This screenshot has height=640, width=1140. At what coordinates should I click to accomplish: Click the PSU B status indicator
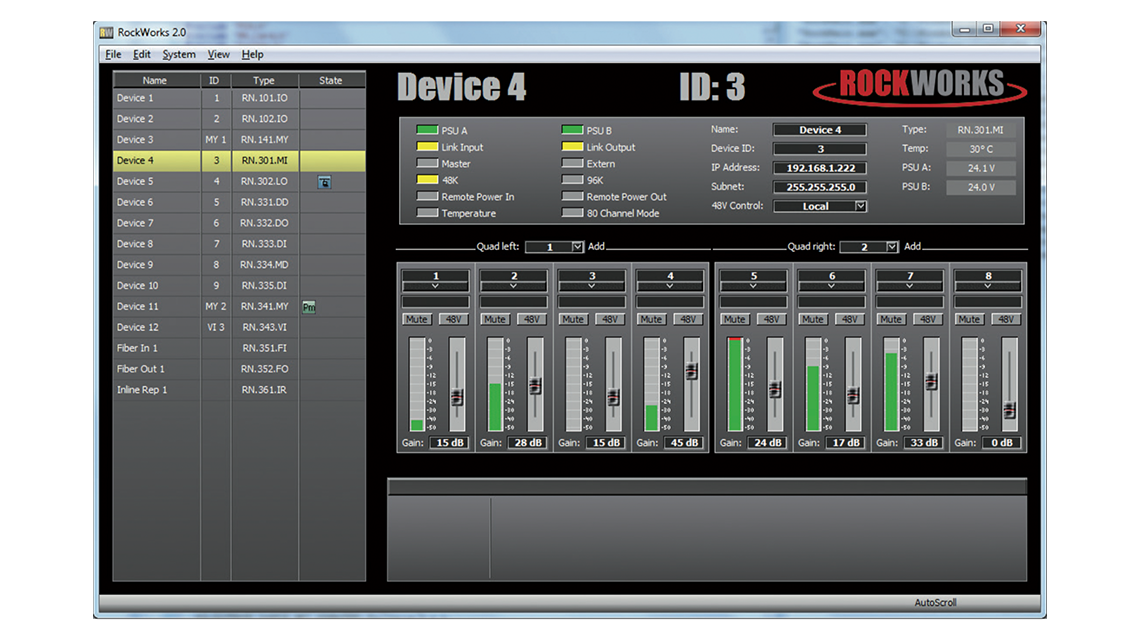point(573,128)
